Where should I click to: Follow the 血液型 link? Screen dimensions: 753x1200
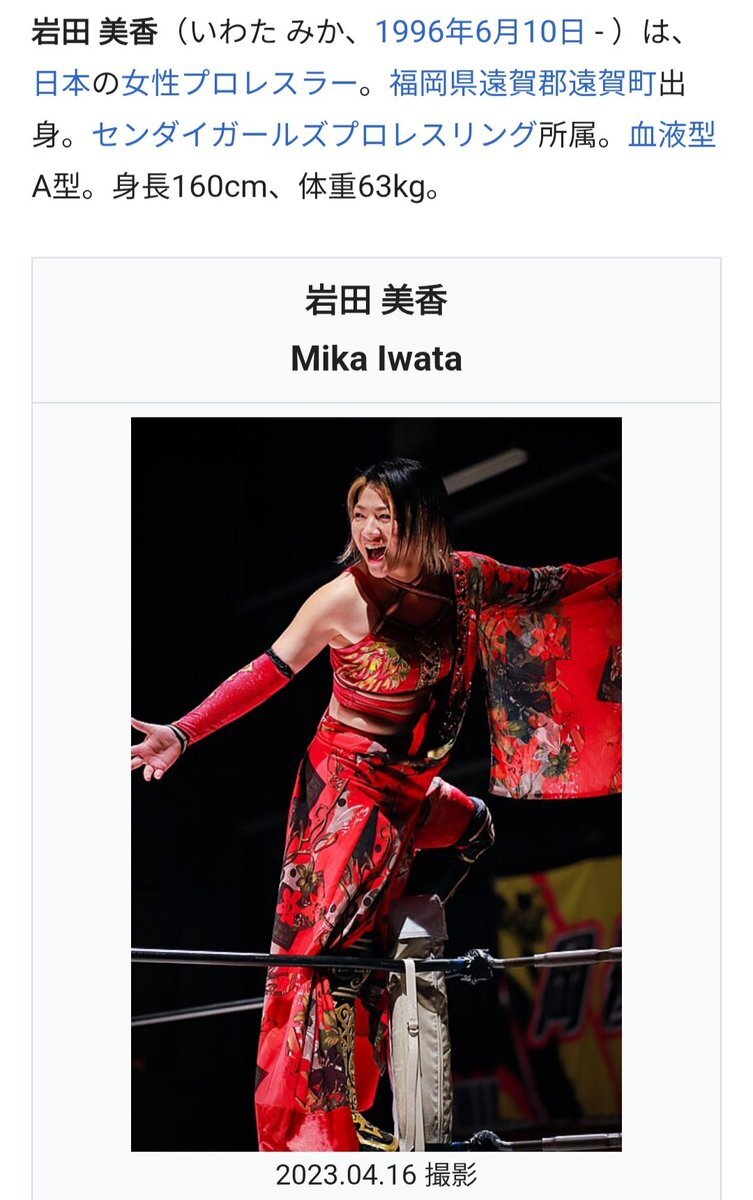click(672, 135)
